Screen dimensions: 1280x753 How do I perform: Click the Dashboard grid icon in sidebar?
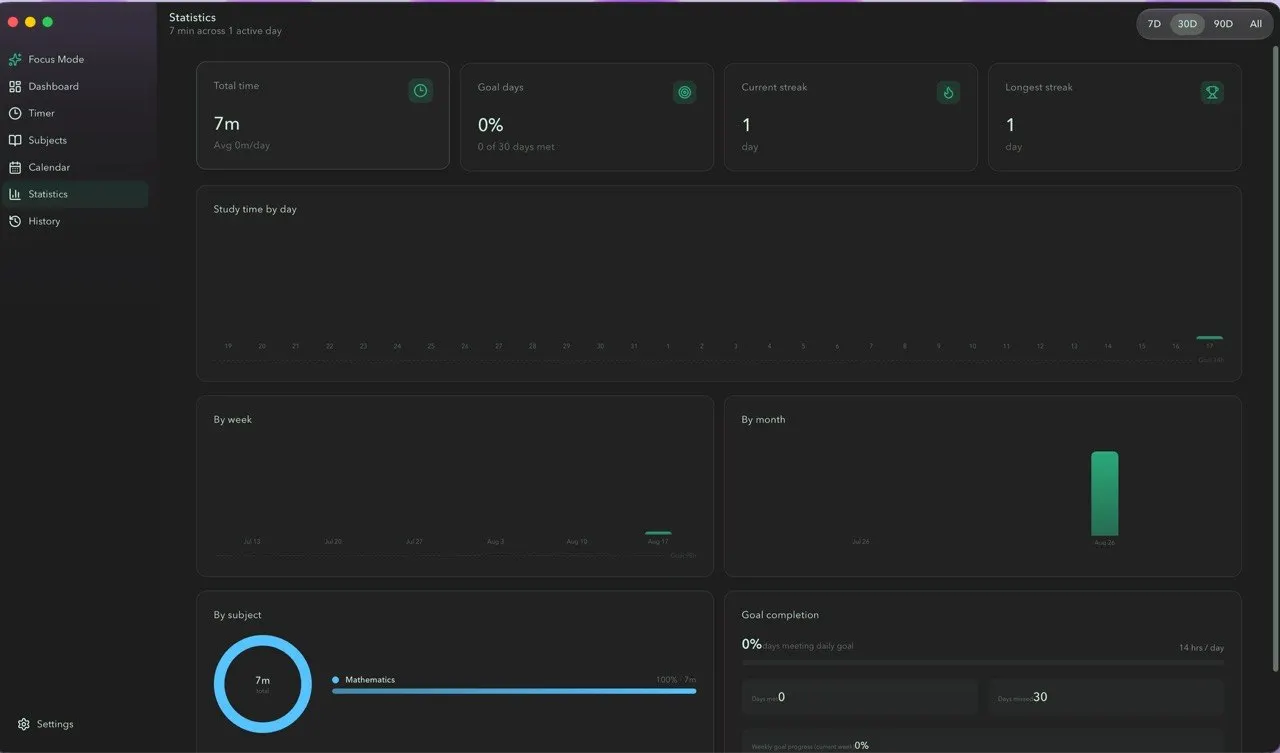15,86
